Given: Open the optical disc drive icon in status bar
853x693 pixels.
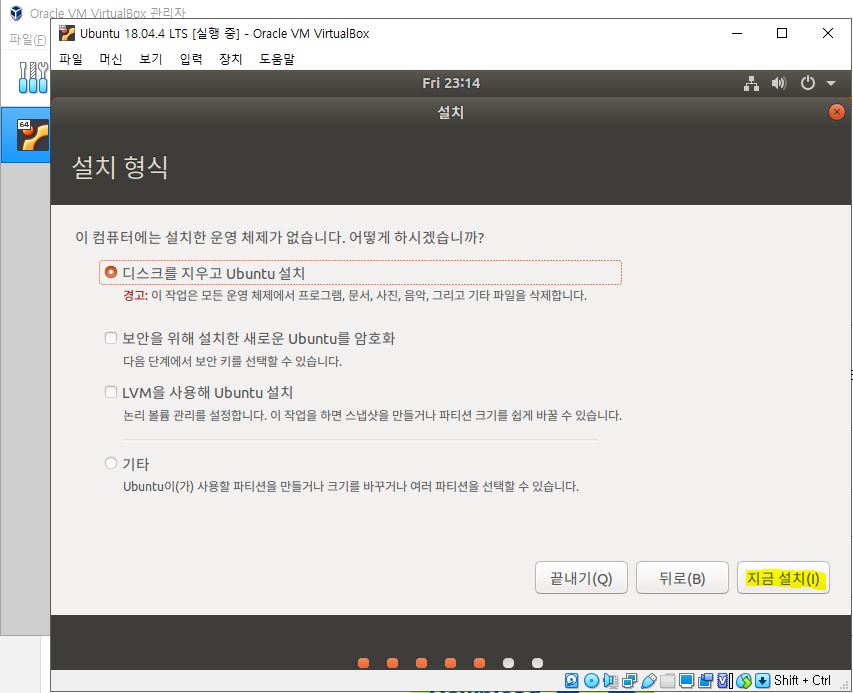Looking at the screenshot, I should coord(591,680).
